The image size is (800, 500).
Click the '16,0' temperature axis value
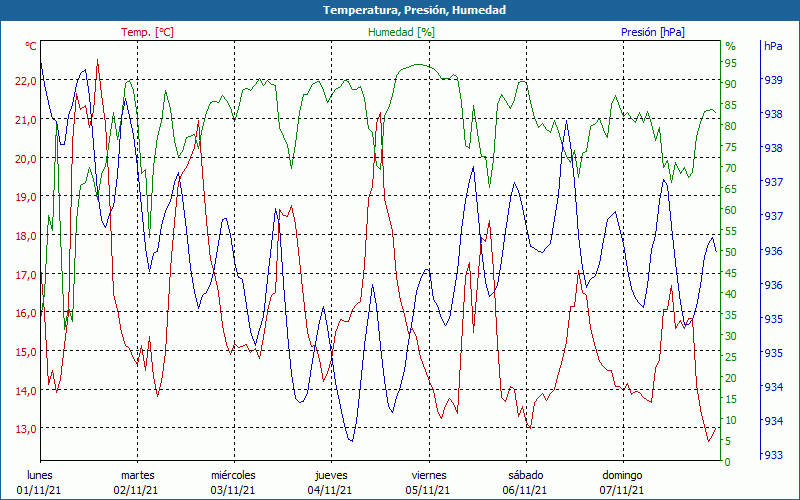[27, 313]
